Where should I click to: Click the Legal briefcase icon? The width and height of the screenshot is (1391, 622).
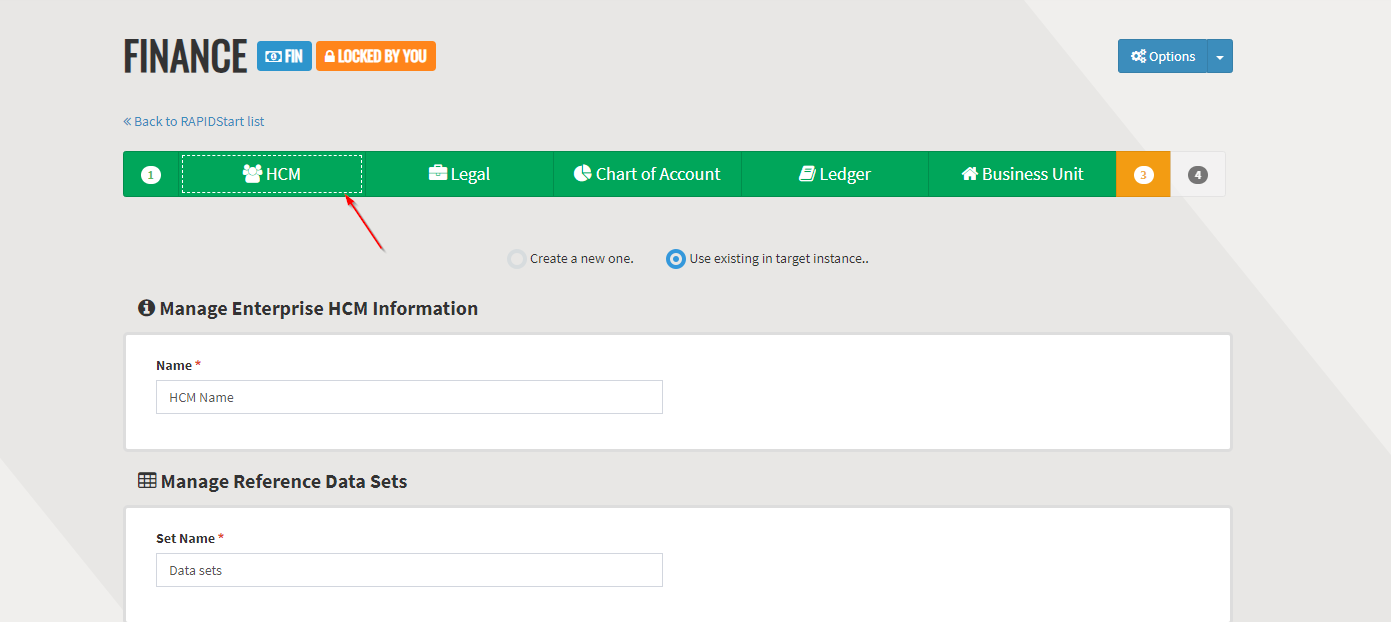(x=438, y=174)
